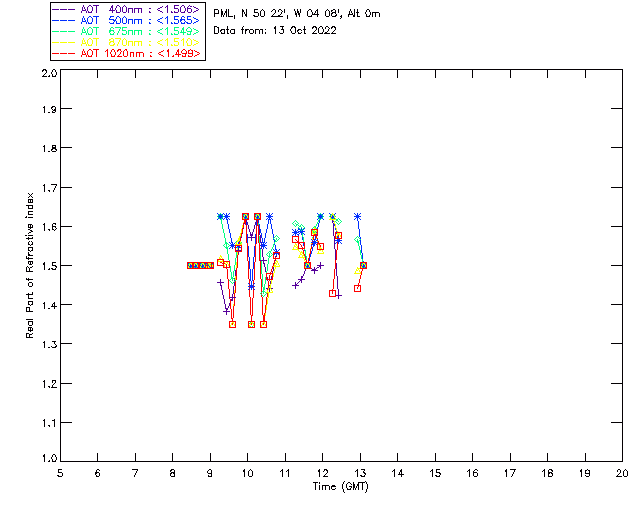The height and width of the screenshot is (512, 640).
Task: Click the x-axis tick label 13
Action: tap(360, 473)
